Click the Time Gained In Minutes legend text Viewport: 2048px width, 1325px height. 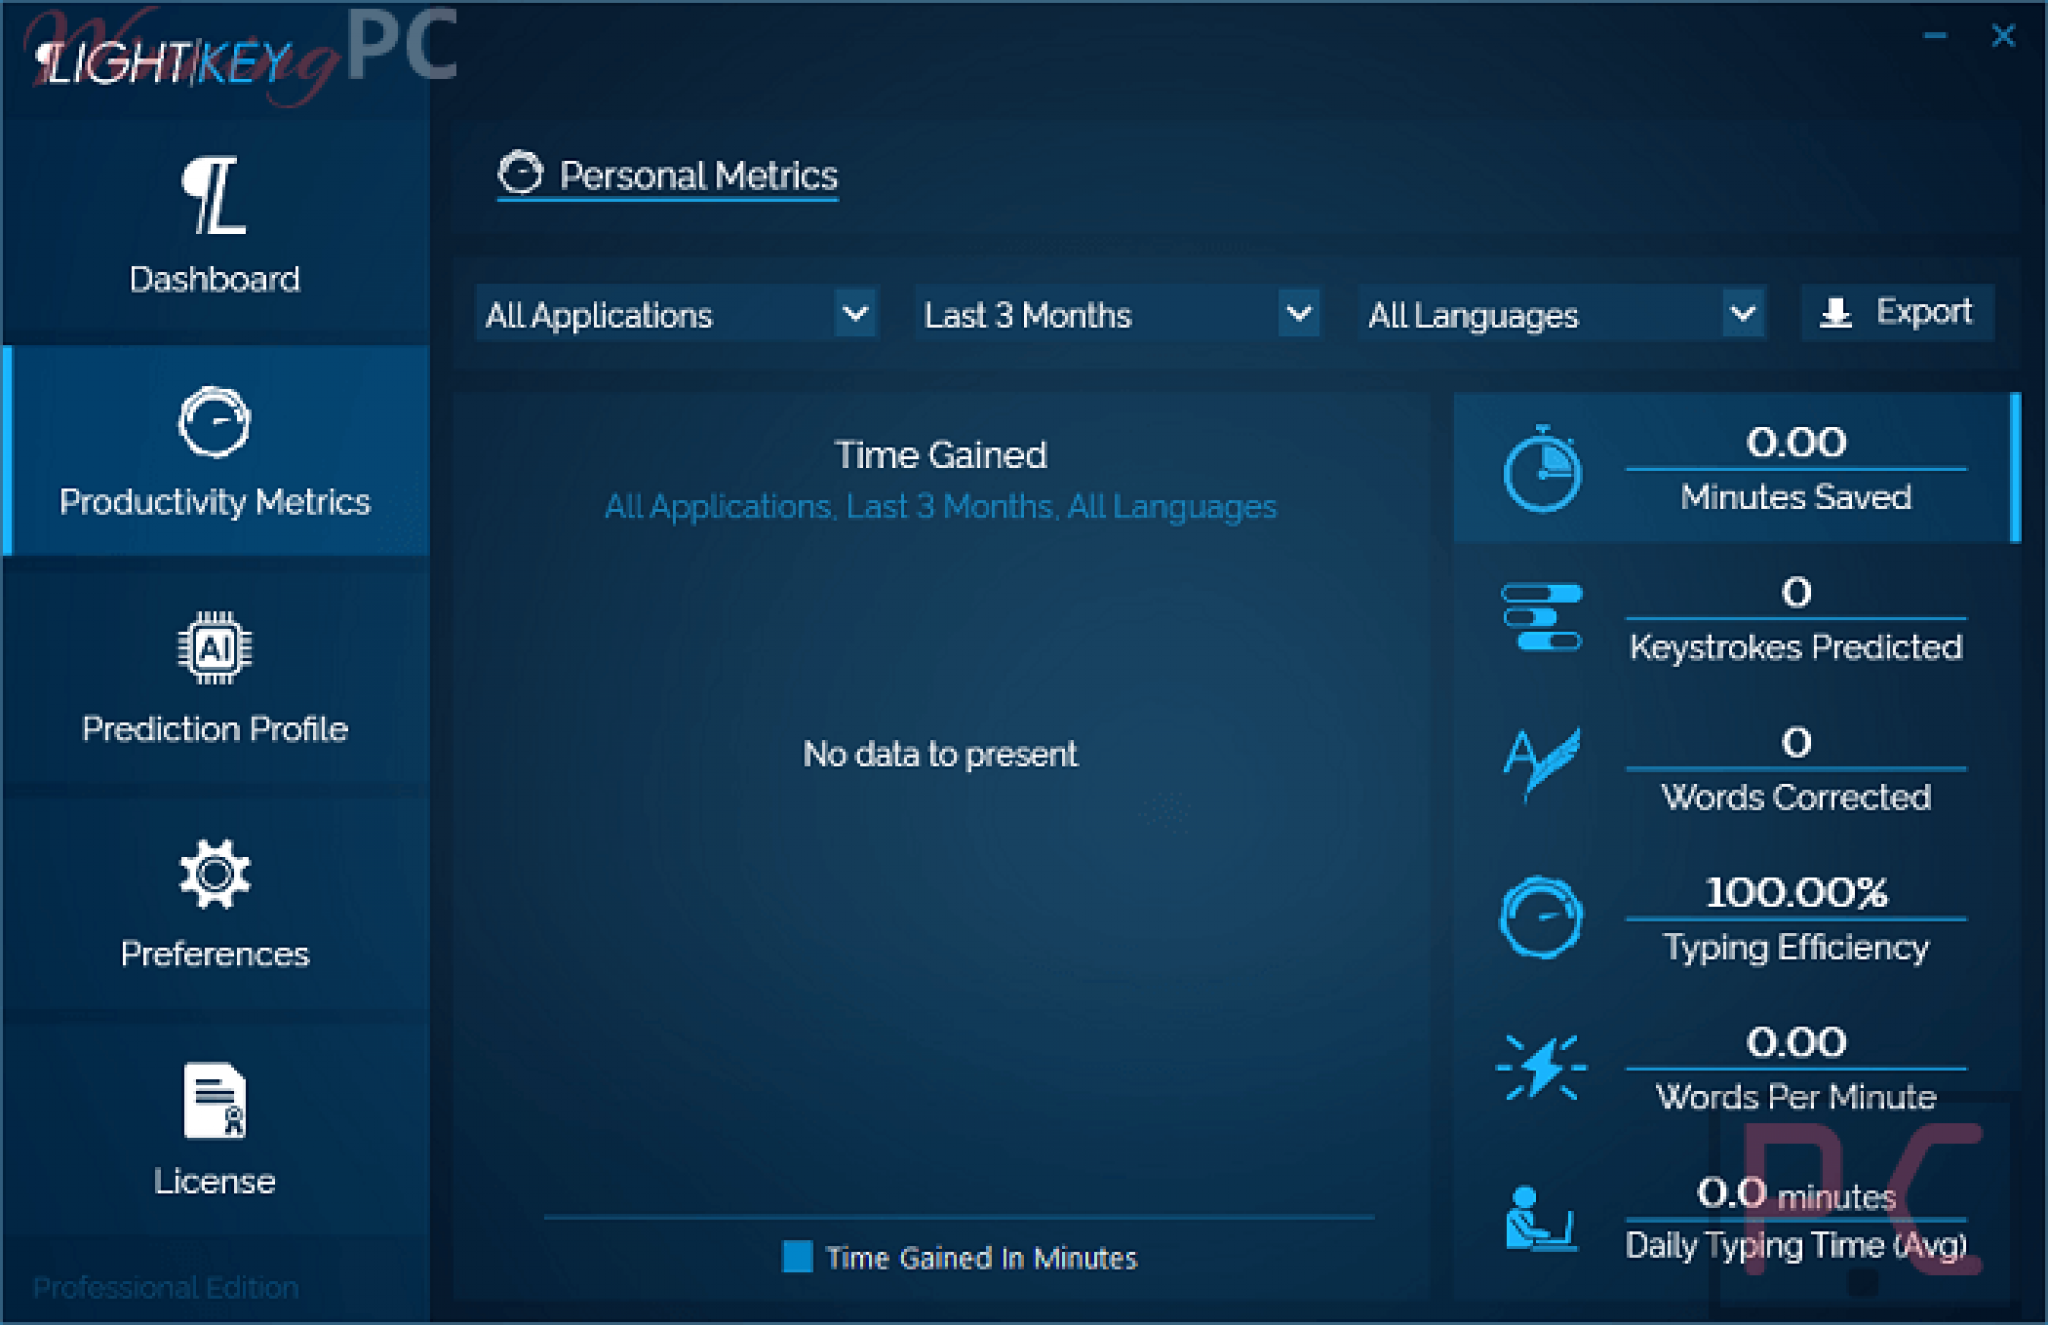[981, 1258]
